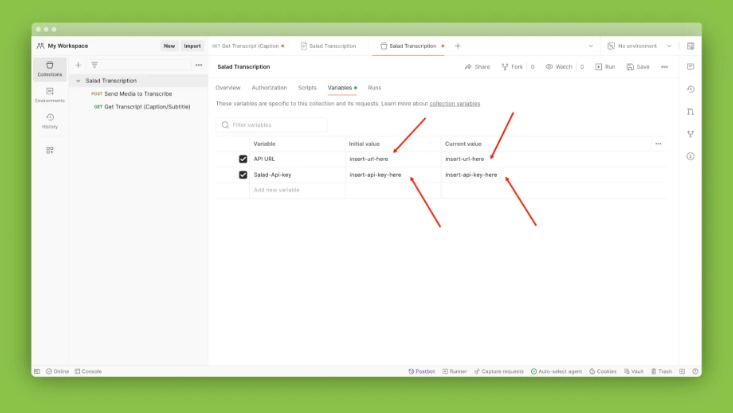Click the plus icon to create a collection
Image resolution: width=733 pixels, height=413 pixels.
pyautogui.click(x=79, y=65)
